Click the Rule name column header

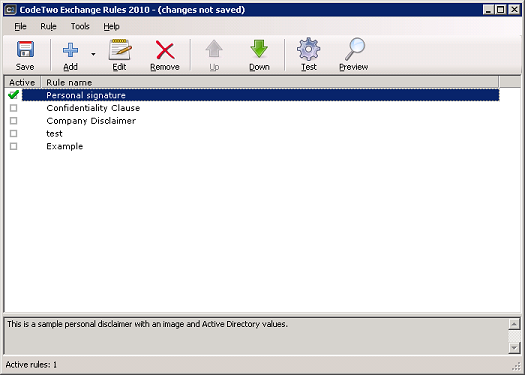[x=270, y=82]
